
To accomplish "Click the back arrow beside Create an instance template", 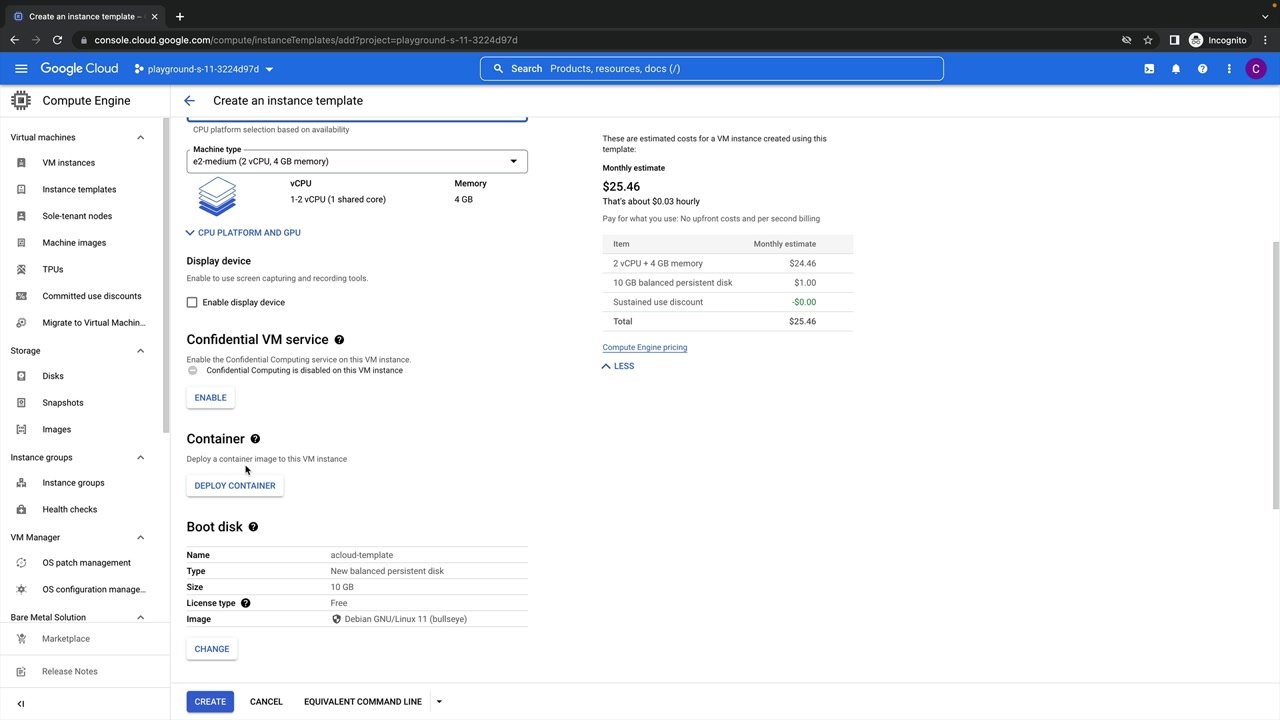I will click(189, 101).
